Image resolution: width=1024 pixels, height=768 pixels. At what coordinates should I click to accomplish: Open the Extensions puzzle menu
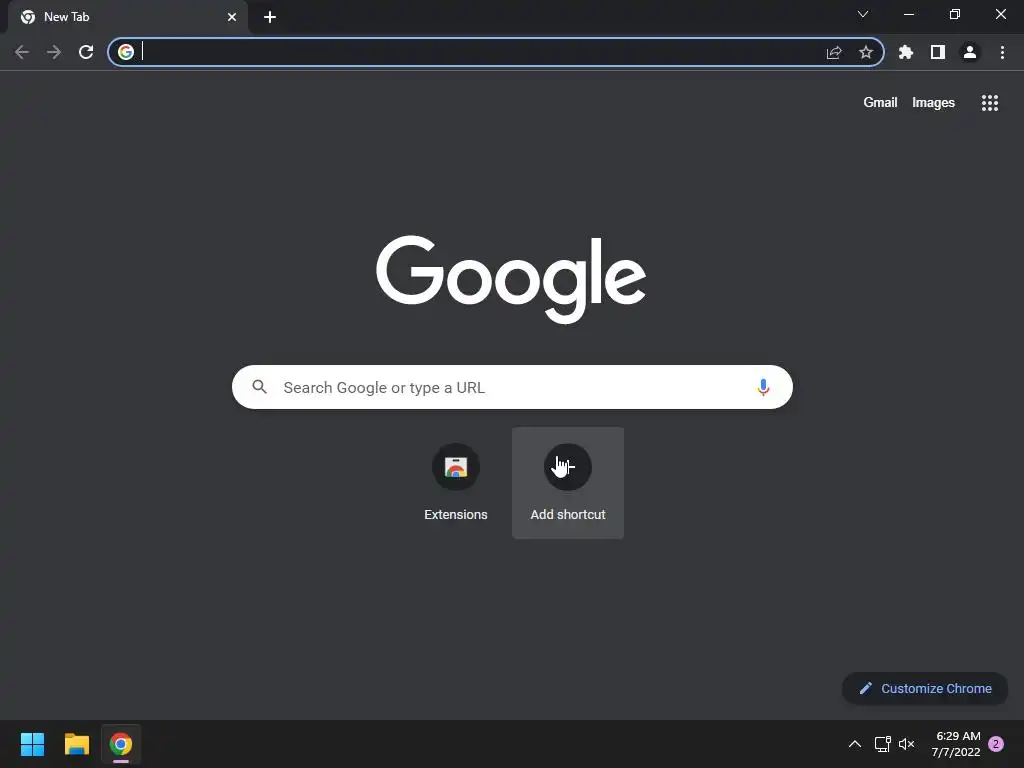pyautogui.click(x=906, y=52)
